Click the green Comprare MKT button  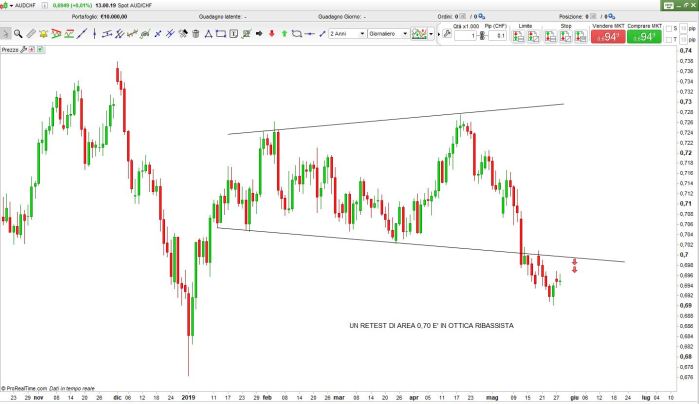(x=642, y=37)
